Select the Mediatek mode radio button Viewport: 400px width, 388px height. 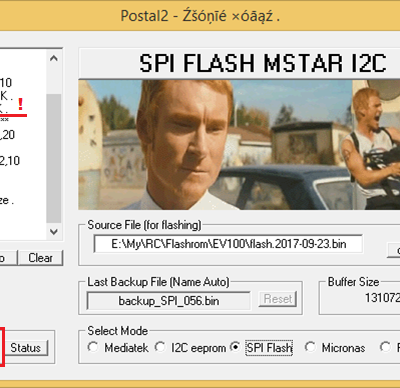(93, 347)
